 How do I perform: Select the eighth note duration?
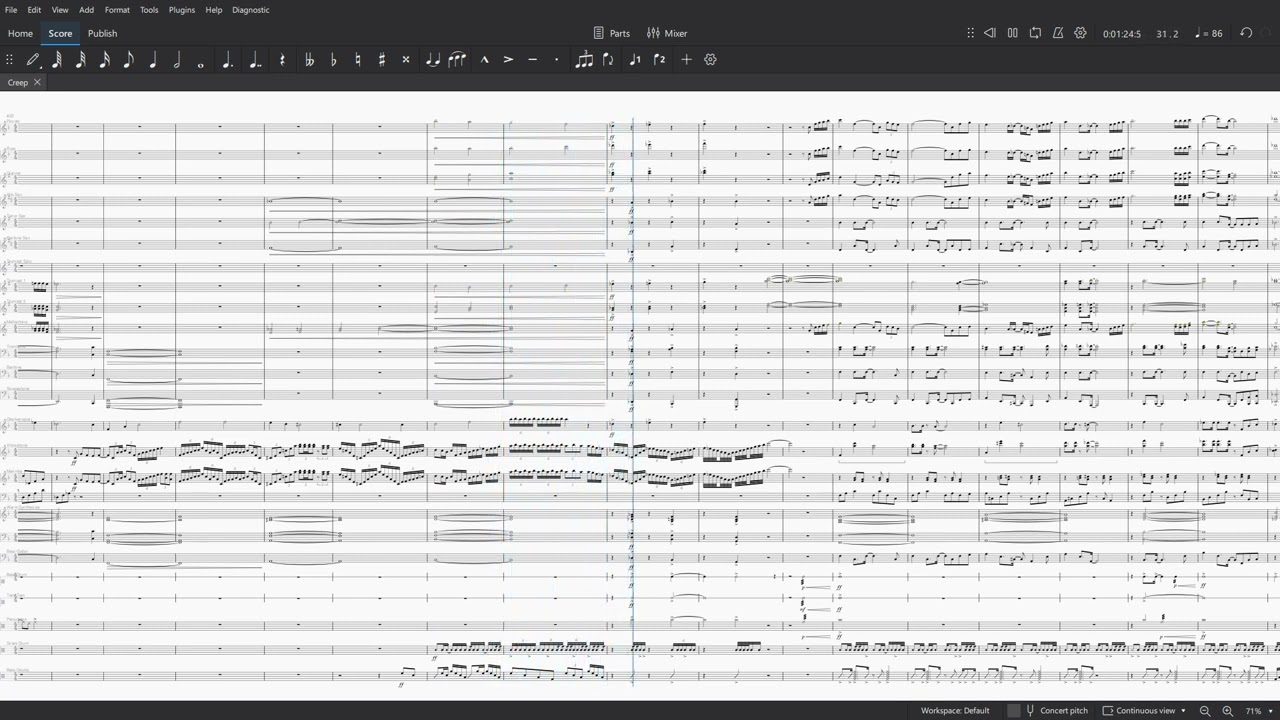point(129,60)
